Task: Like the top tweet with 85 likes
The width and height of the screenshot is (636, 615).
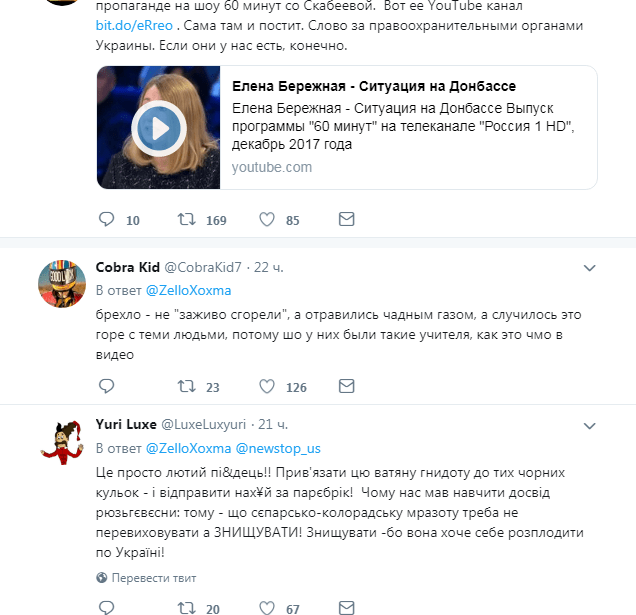Action: 267,220
